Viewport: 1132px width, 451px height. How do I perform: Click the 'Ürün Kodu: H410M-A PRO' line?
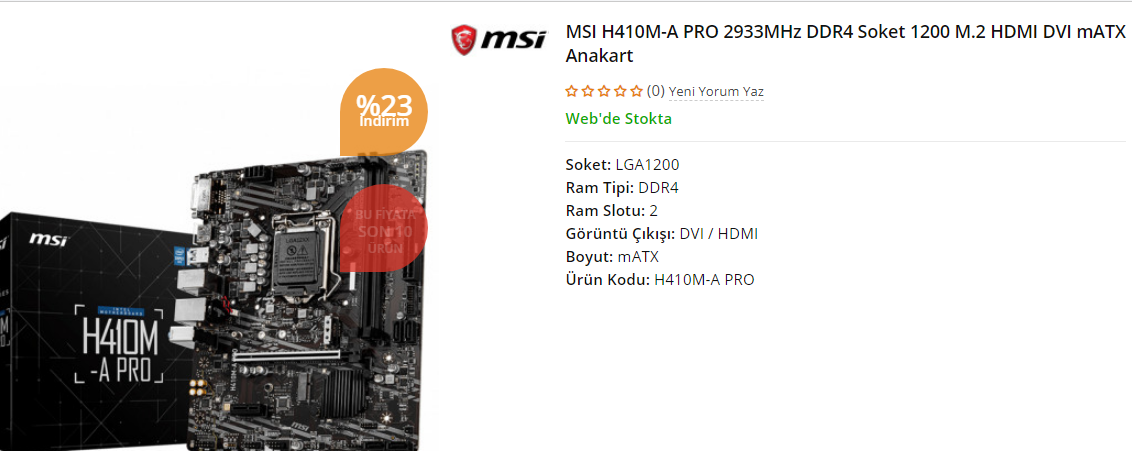(x=660, y=280)
